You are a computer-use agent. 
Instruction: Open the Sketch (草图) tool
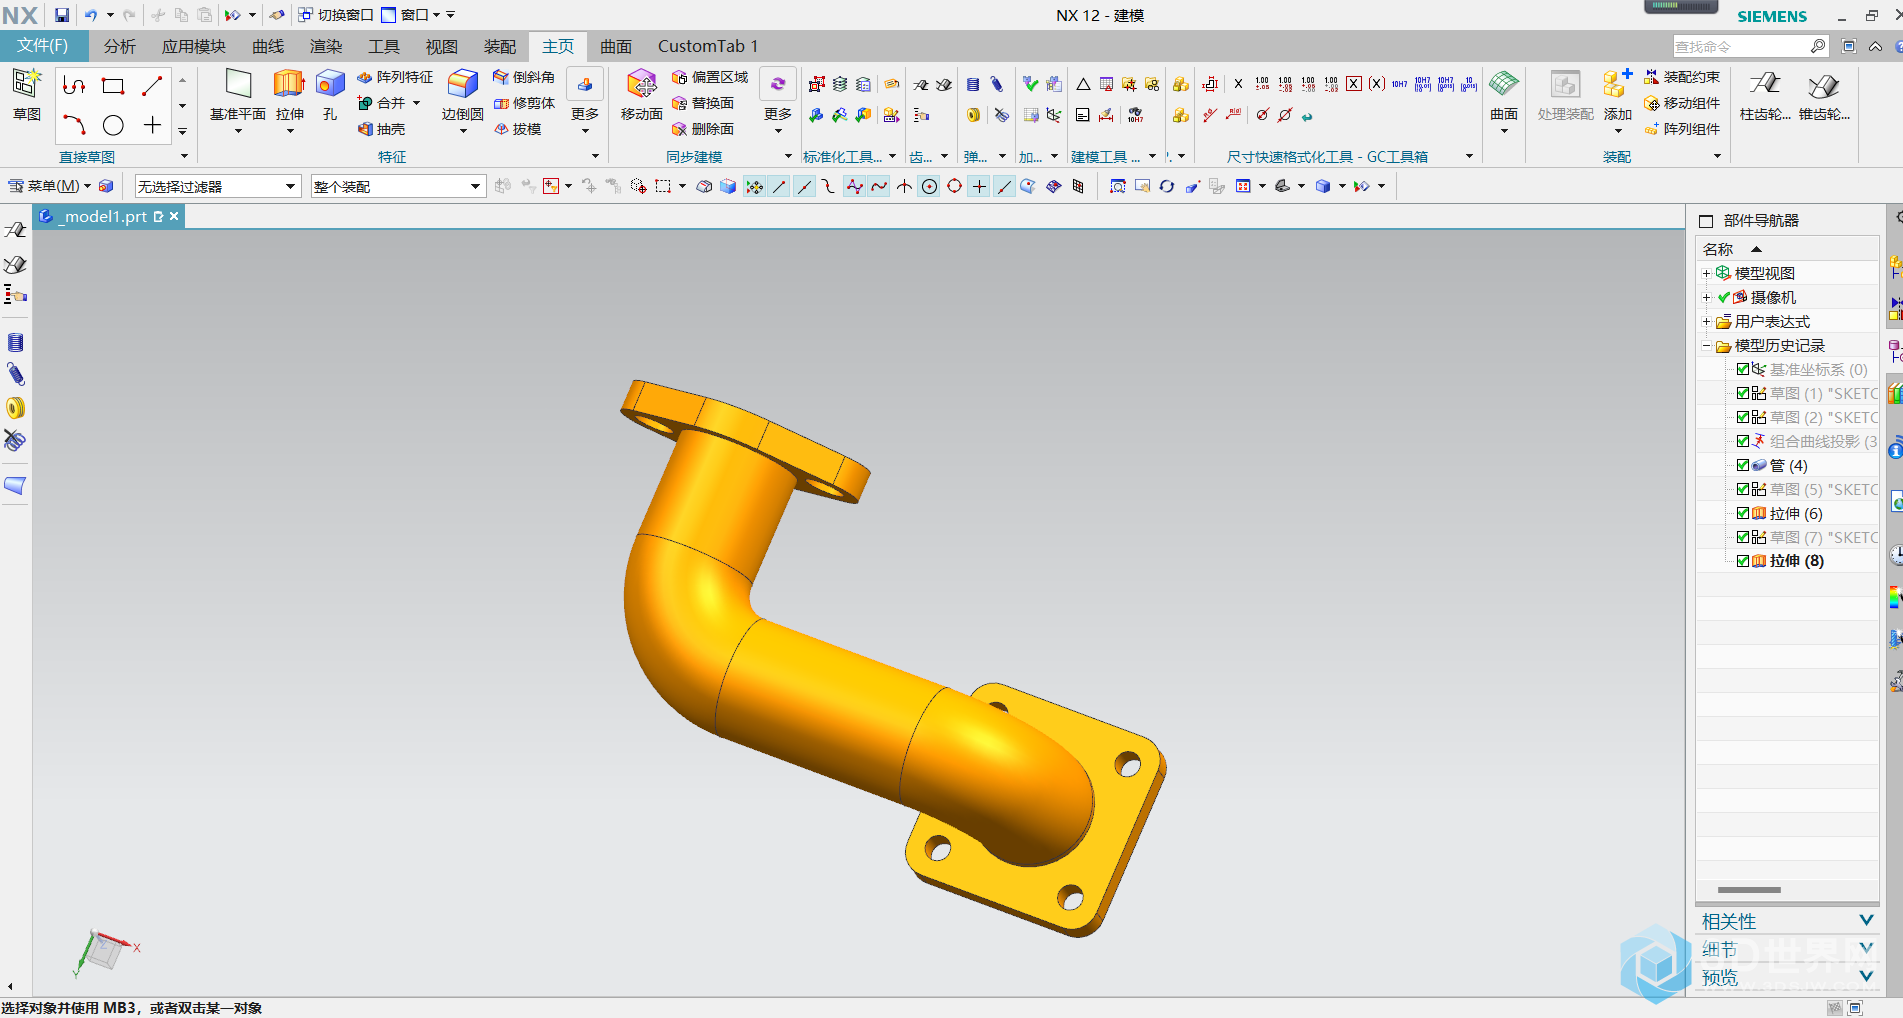26,95
